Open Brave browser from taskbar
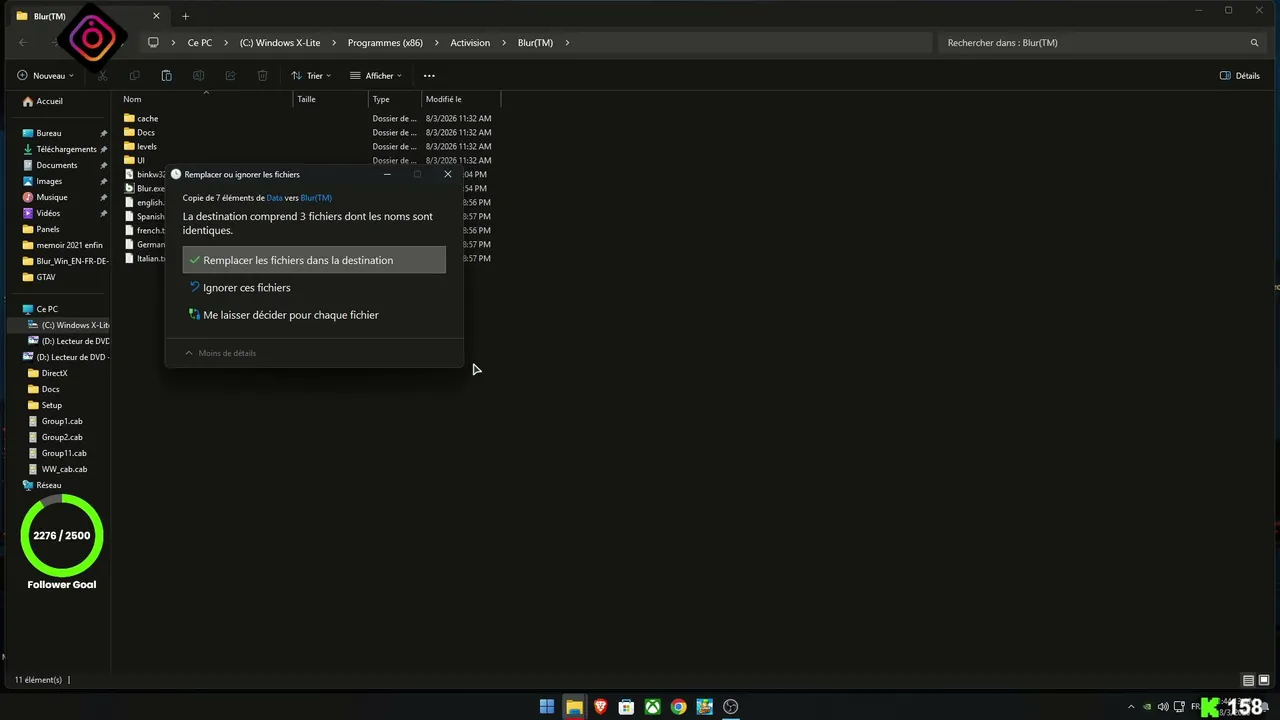The height and width of the screenshot is (720, 1280). [x=600, y=707]
